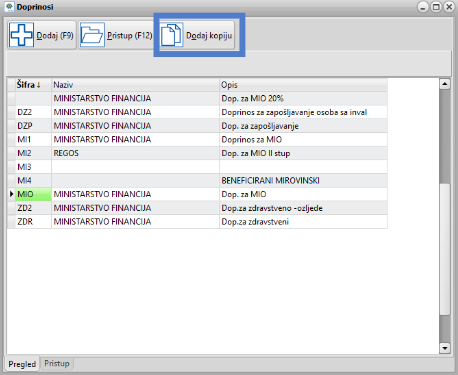Click the Pristup (F12) button label
Image resolution: width=458 pixels, height=375 pixels.
click(x=130, y=35)
